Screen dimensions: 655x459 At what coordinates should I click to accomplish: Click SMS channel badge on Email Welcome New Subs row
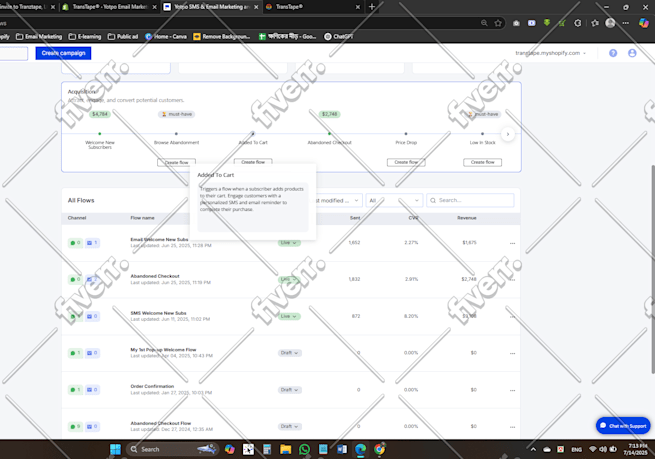tap(75, 243)
